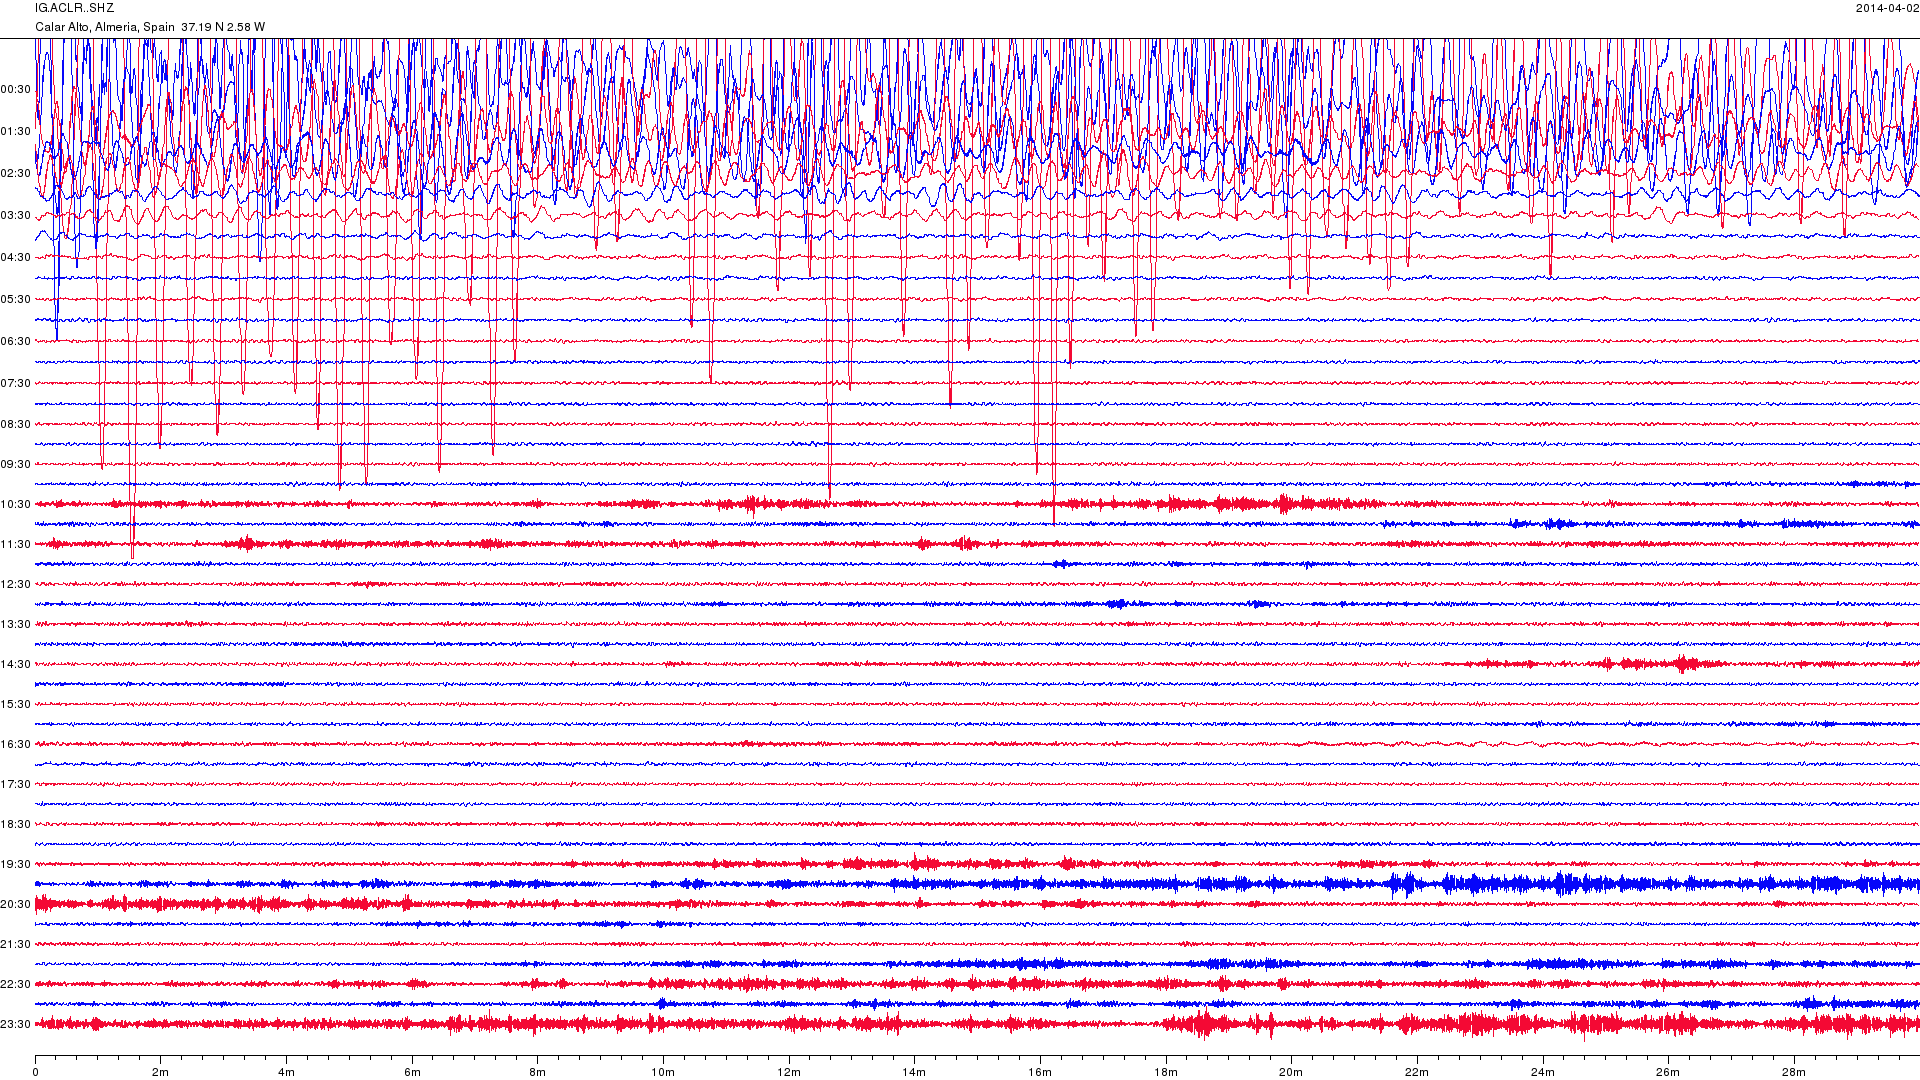Image resolution: width=1920 pixels, height=1080 pixels.
Task: Click the 20:30 time label
Action: point(16,905)
